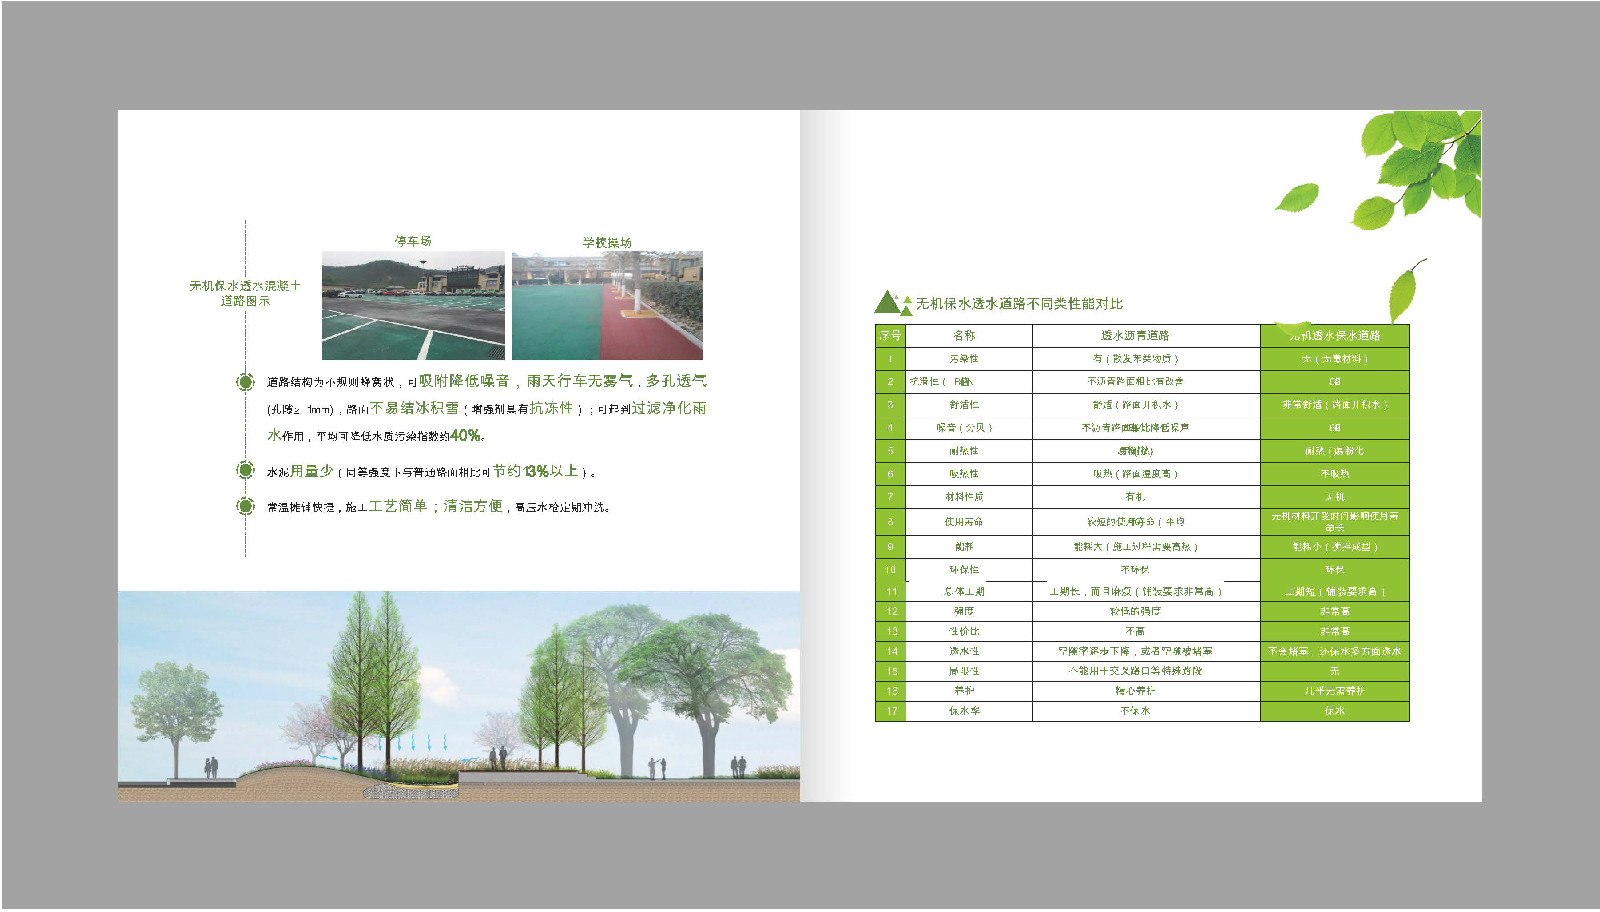Click the green 保水 cell in row 17
This screenshot has width=1600, height=912.
point(1334,711)
